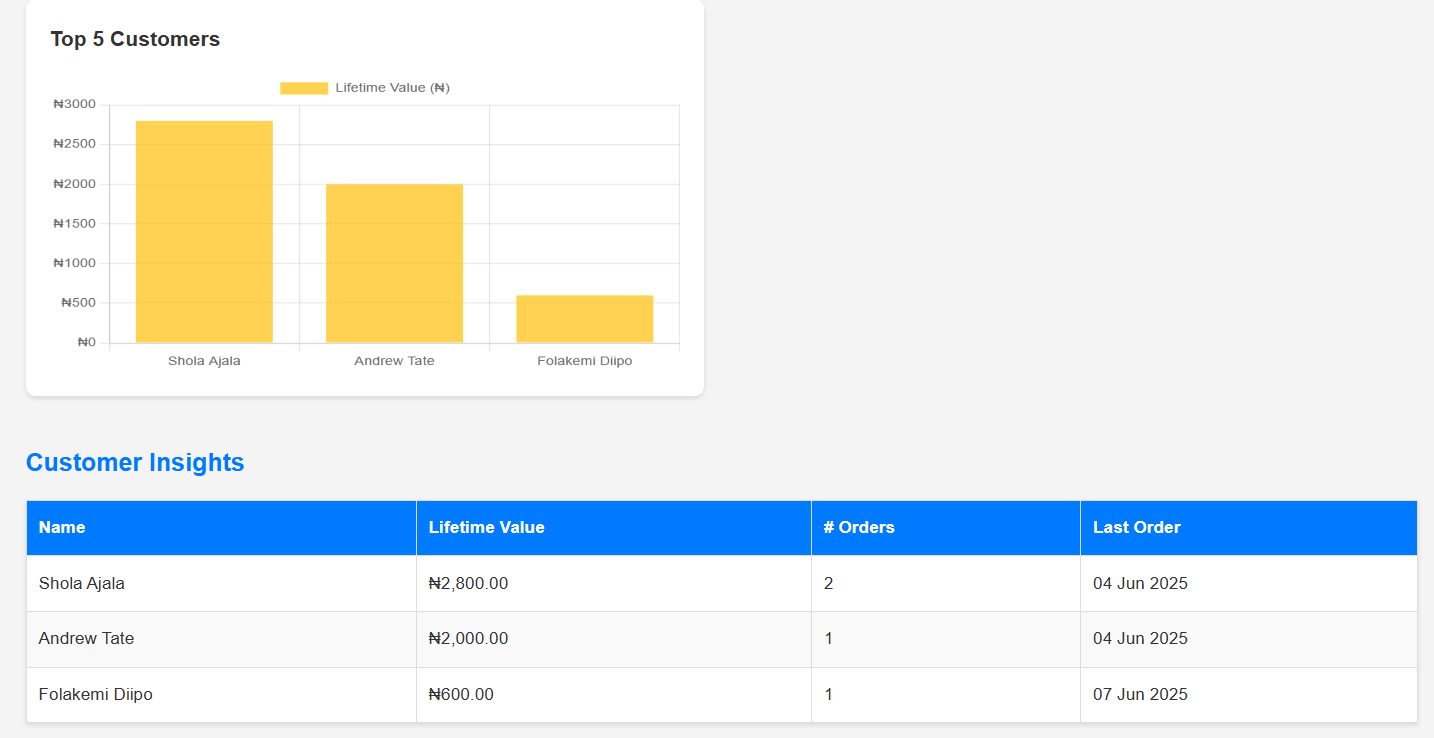Select Folakemi Diipo name in table
1434x738 pixels.
click(x=96, y=694)
